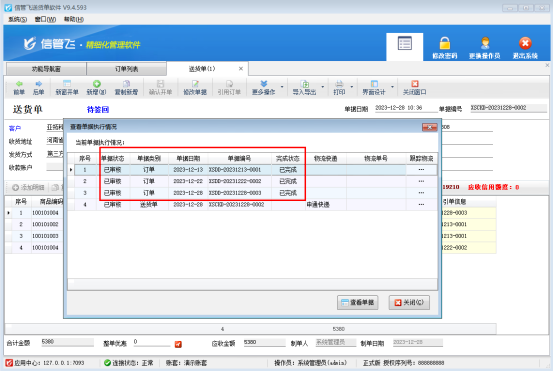The height and width of the screenshot is (371, 553).
Task: Switch to the 订单列表 tab
Action: tap(127, 69)
